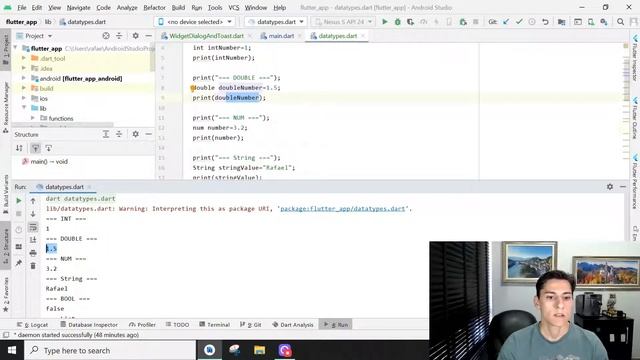Open the VCS menu
Viewport: 640px width, 360px height.
pos(233,7)
